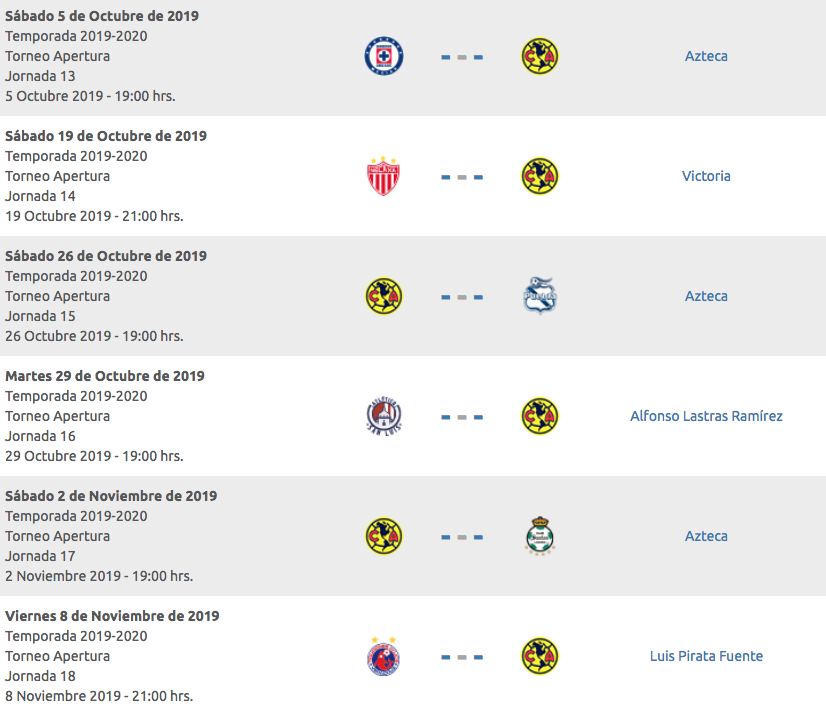Image resolution: width=826 pixels, height=716 pixels.
Task: Click Club América crest in Jornada 13 row
Action: pyautogui.click(x=540, y=56)
